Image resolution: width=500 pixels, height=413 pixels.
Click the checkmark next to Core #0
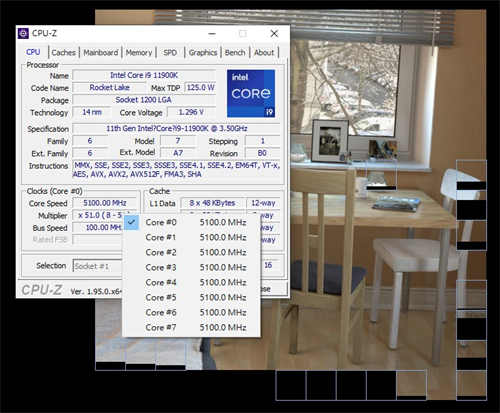[132, 222]
